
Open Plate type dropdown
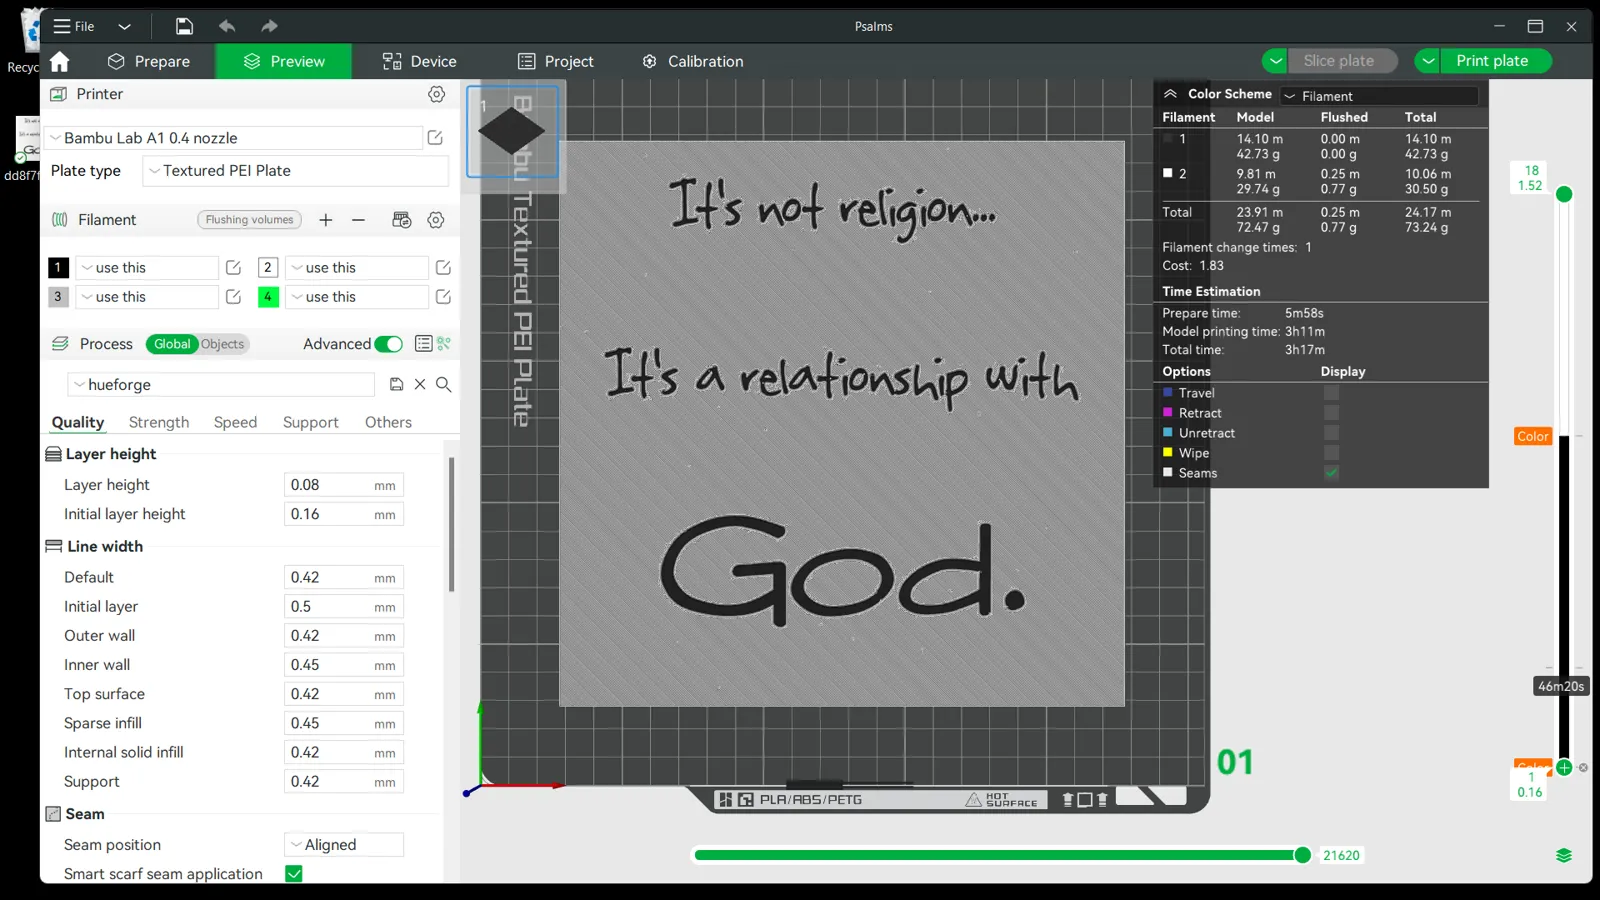pos(295,171)
